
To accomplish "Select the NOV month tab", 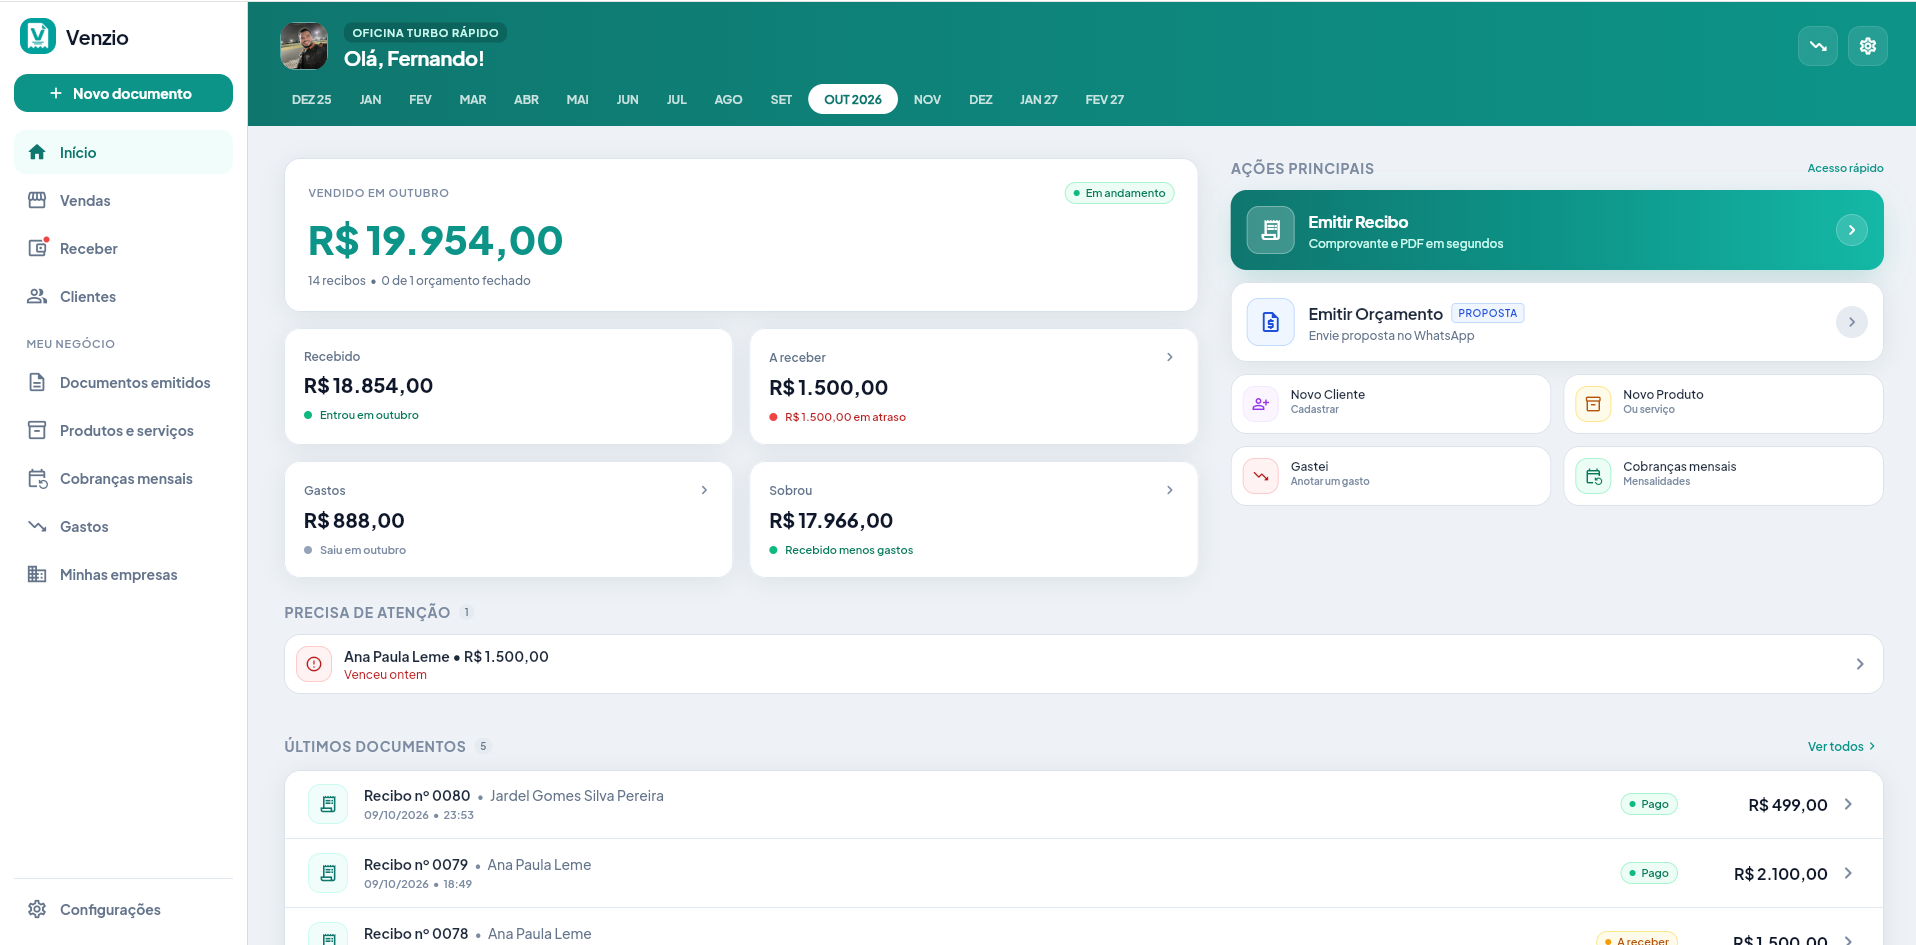I will (927, 100).
